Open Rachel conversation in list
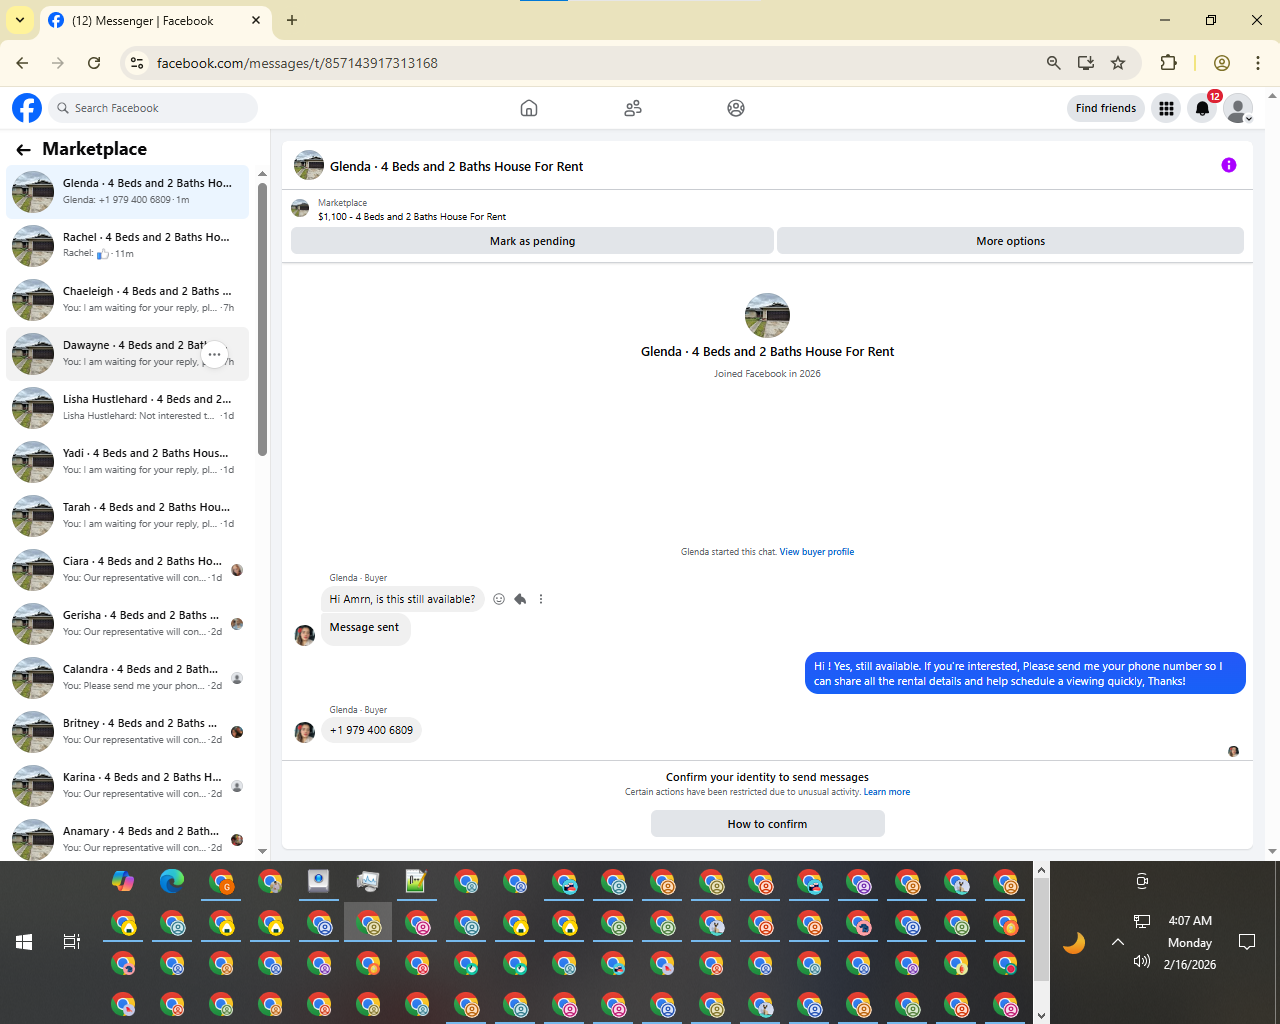1280x1024 pixels. (x=128, y=246)
